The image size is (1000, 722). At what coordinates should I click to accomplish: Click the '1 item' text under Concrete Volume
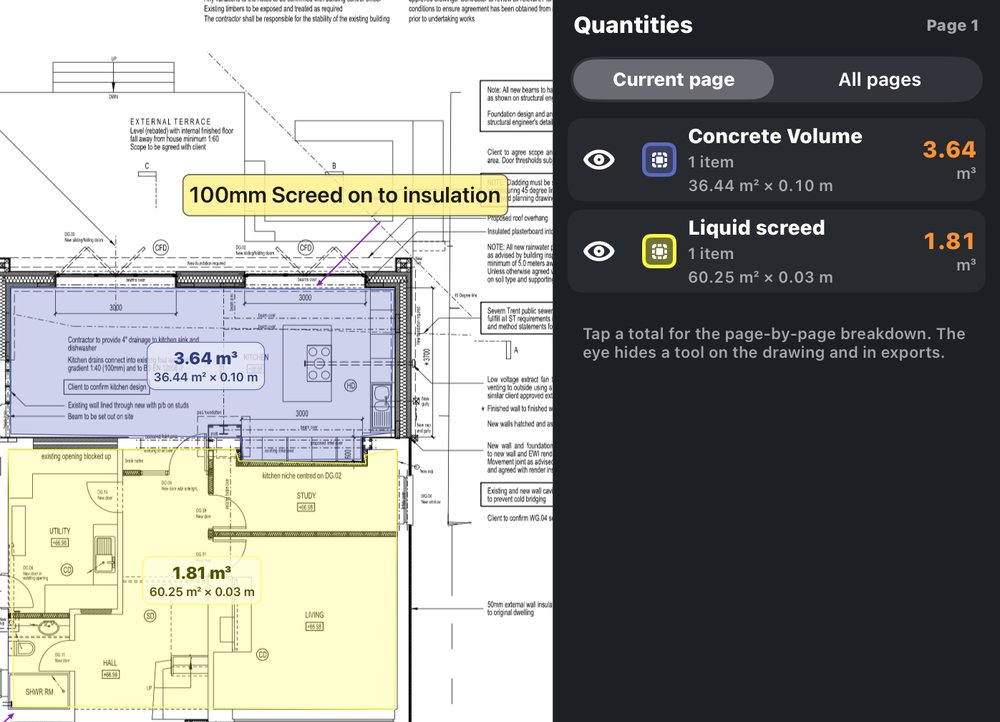click(x=710, y=162)
